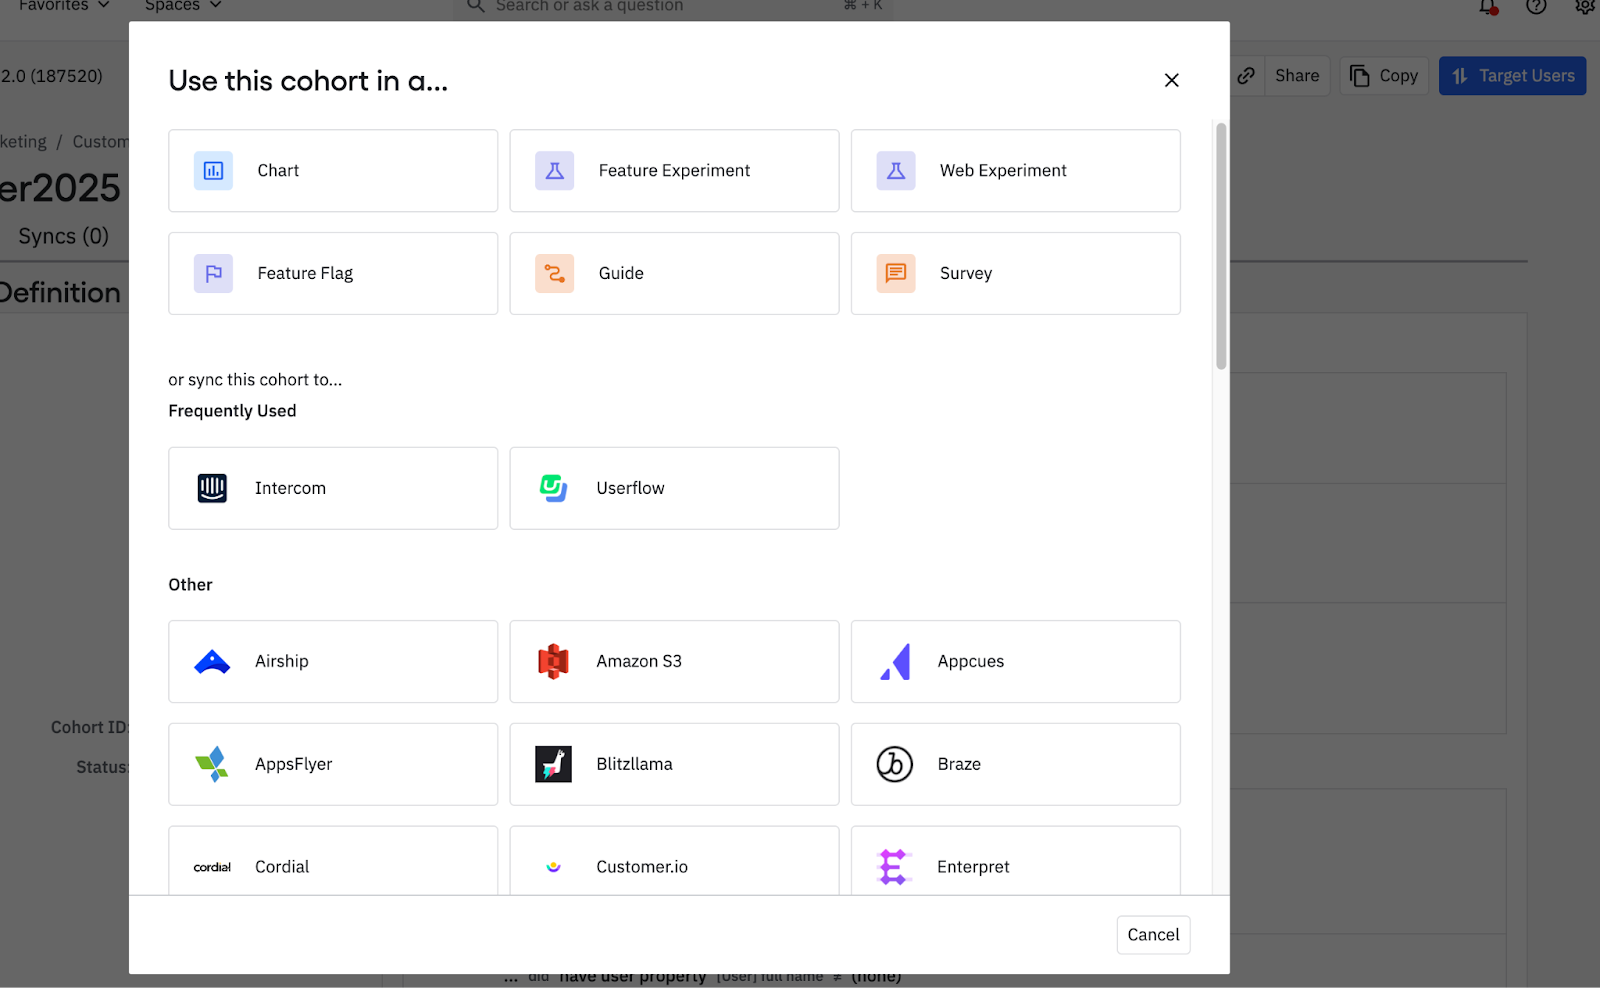The width and height of the screenshot is (1600, 988).
Task: Click the Amazon S3 logo icon
Action: coord(553,662)
